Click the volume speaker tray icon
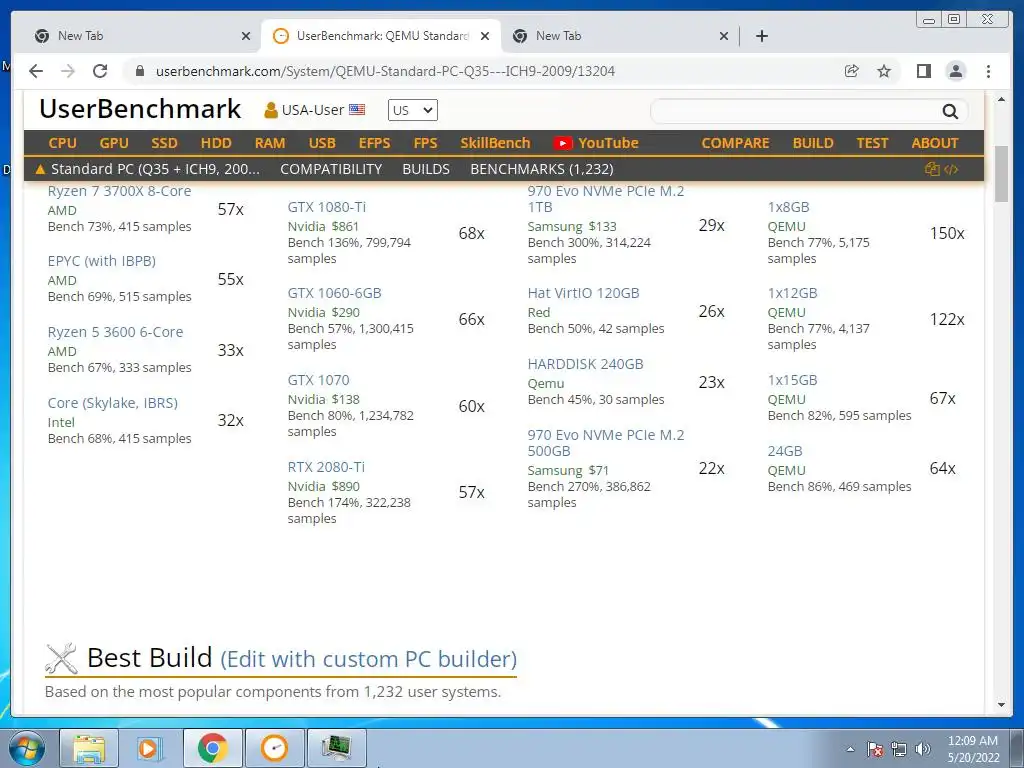Image resolution: width=1024 pixels, height=768 pixels. pos(923,749)
